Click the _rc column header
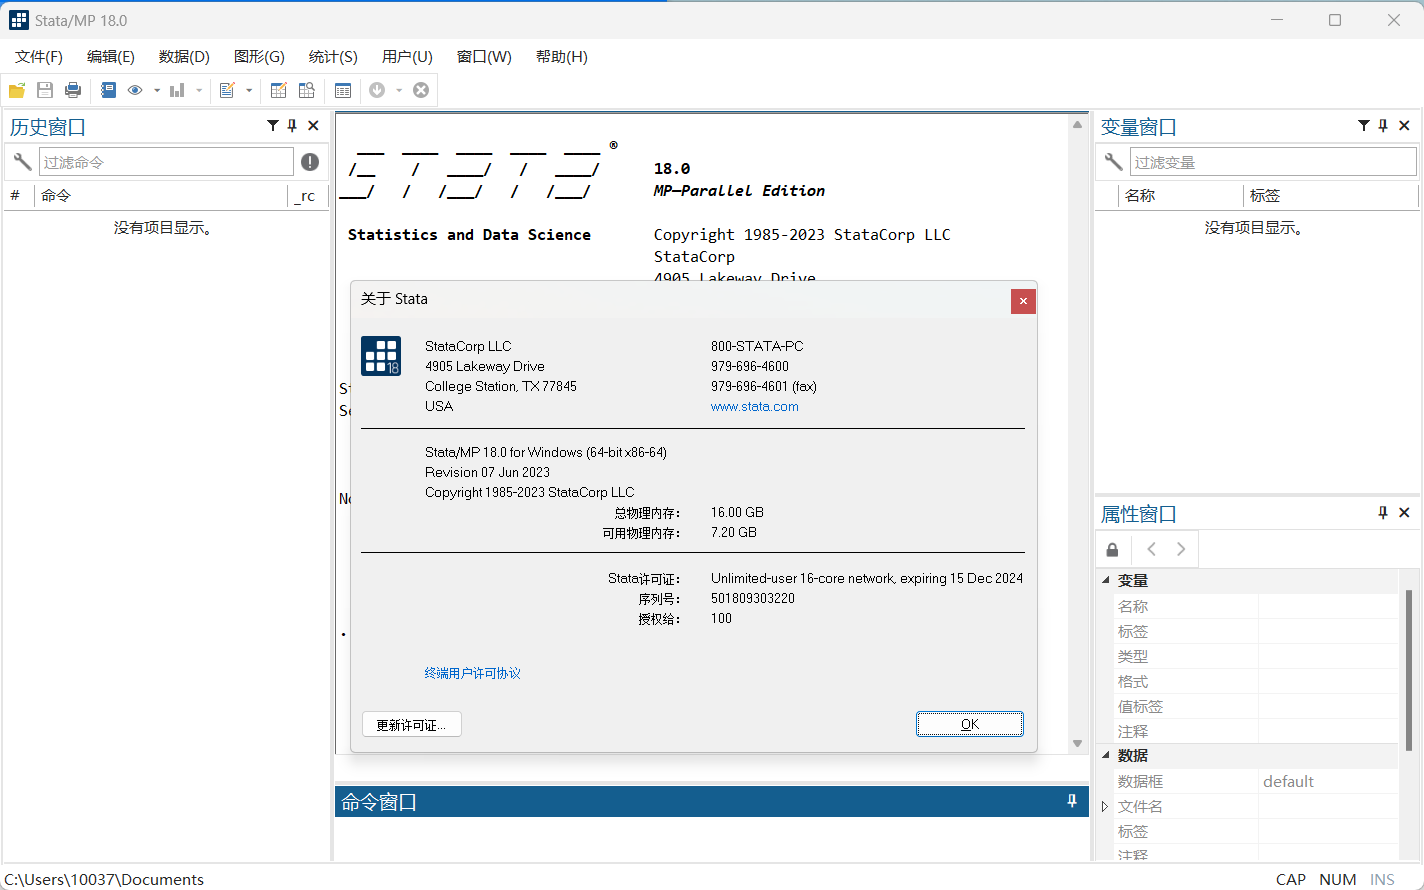 point(307,196)
